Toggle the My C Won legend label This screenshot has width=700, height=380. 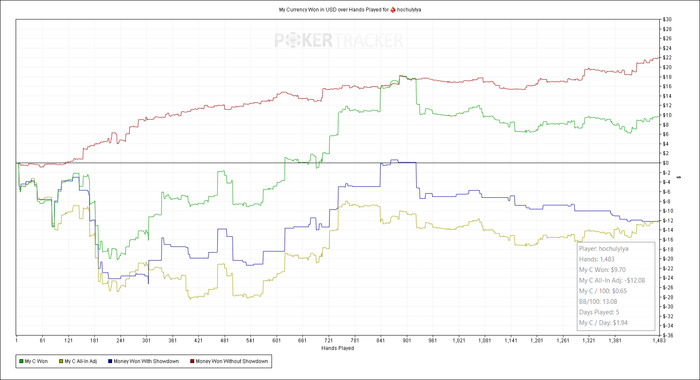(36, 361)
